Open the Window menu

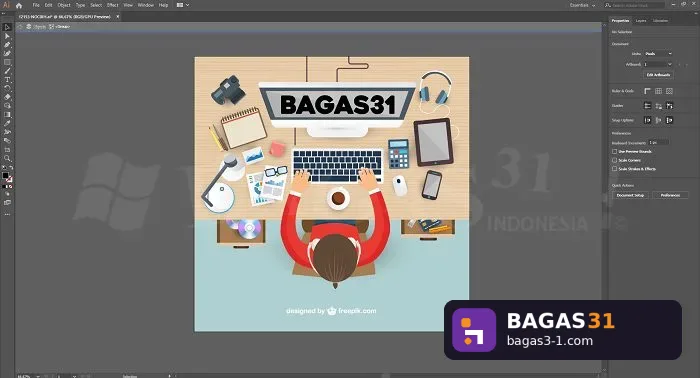point(146,5)
